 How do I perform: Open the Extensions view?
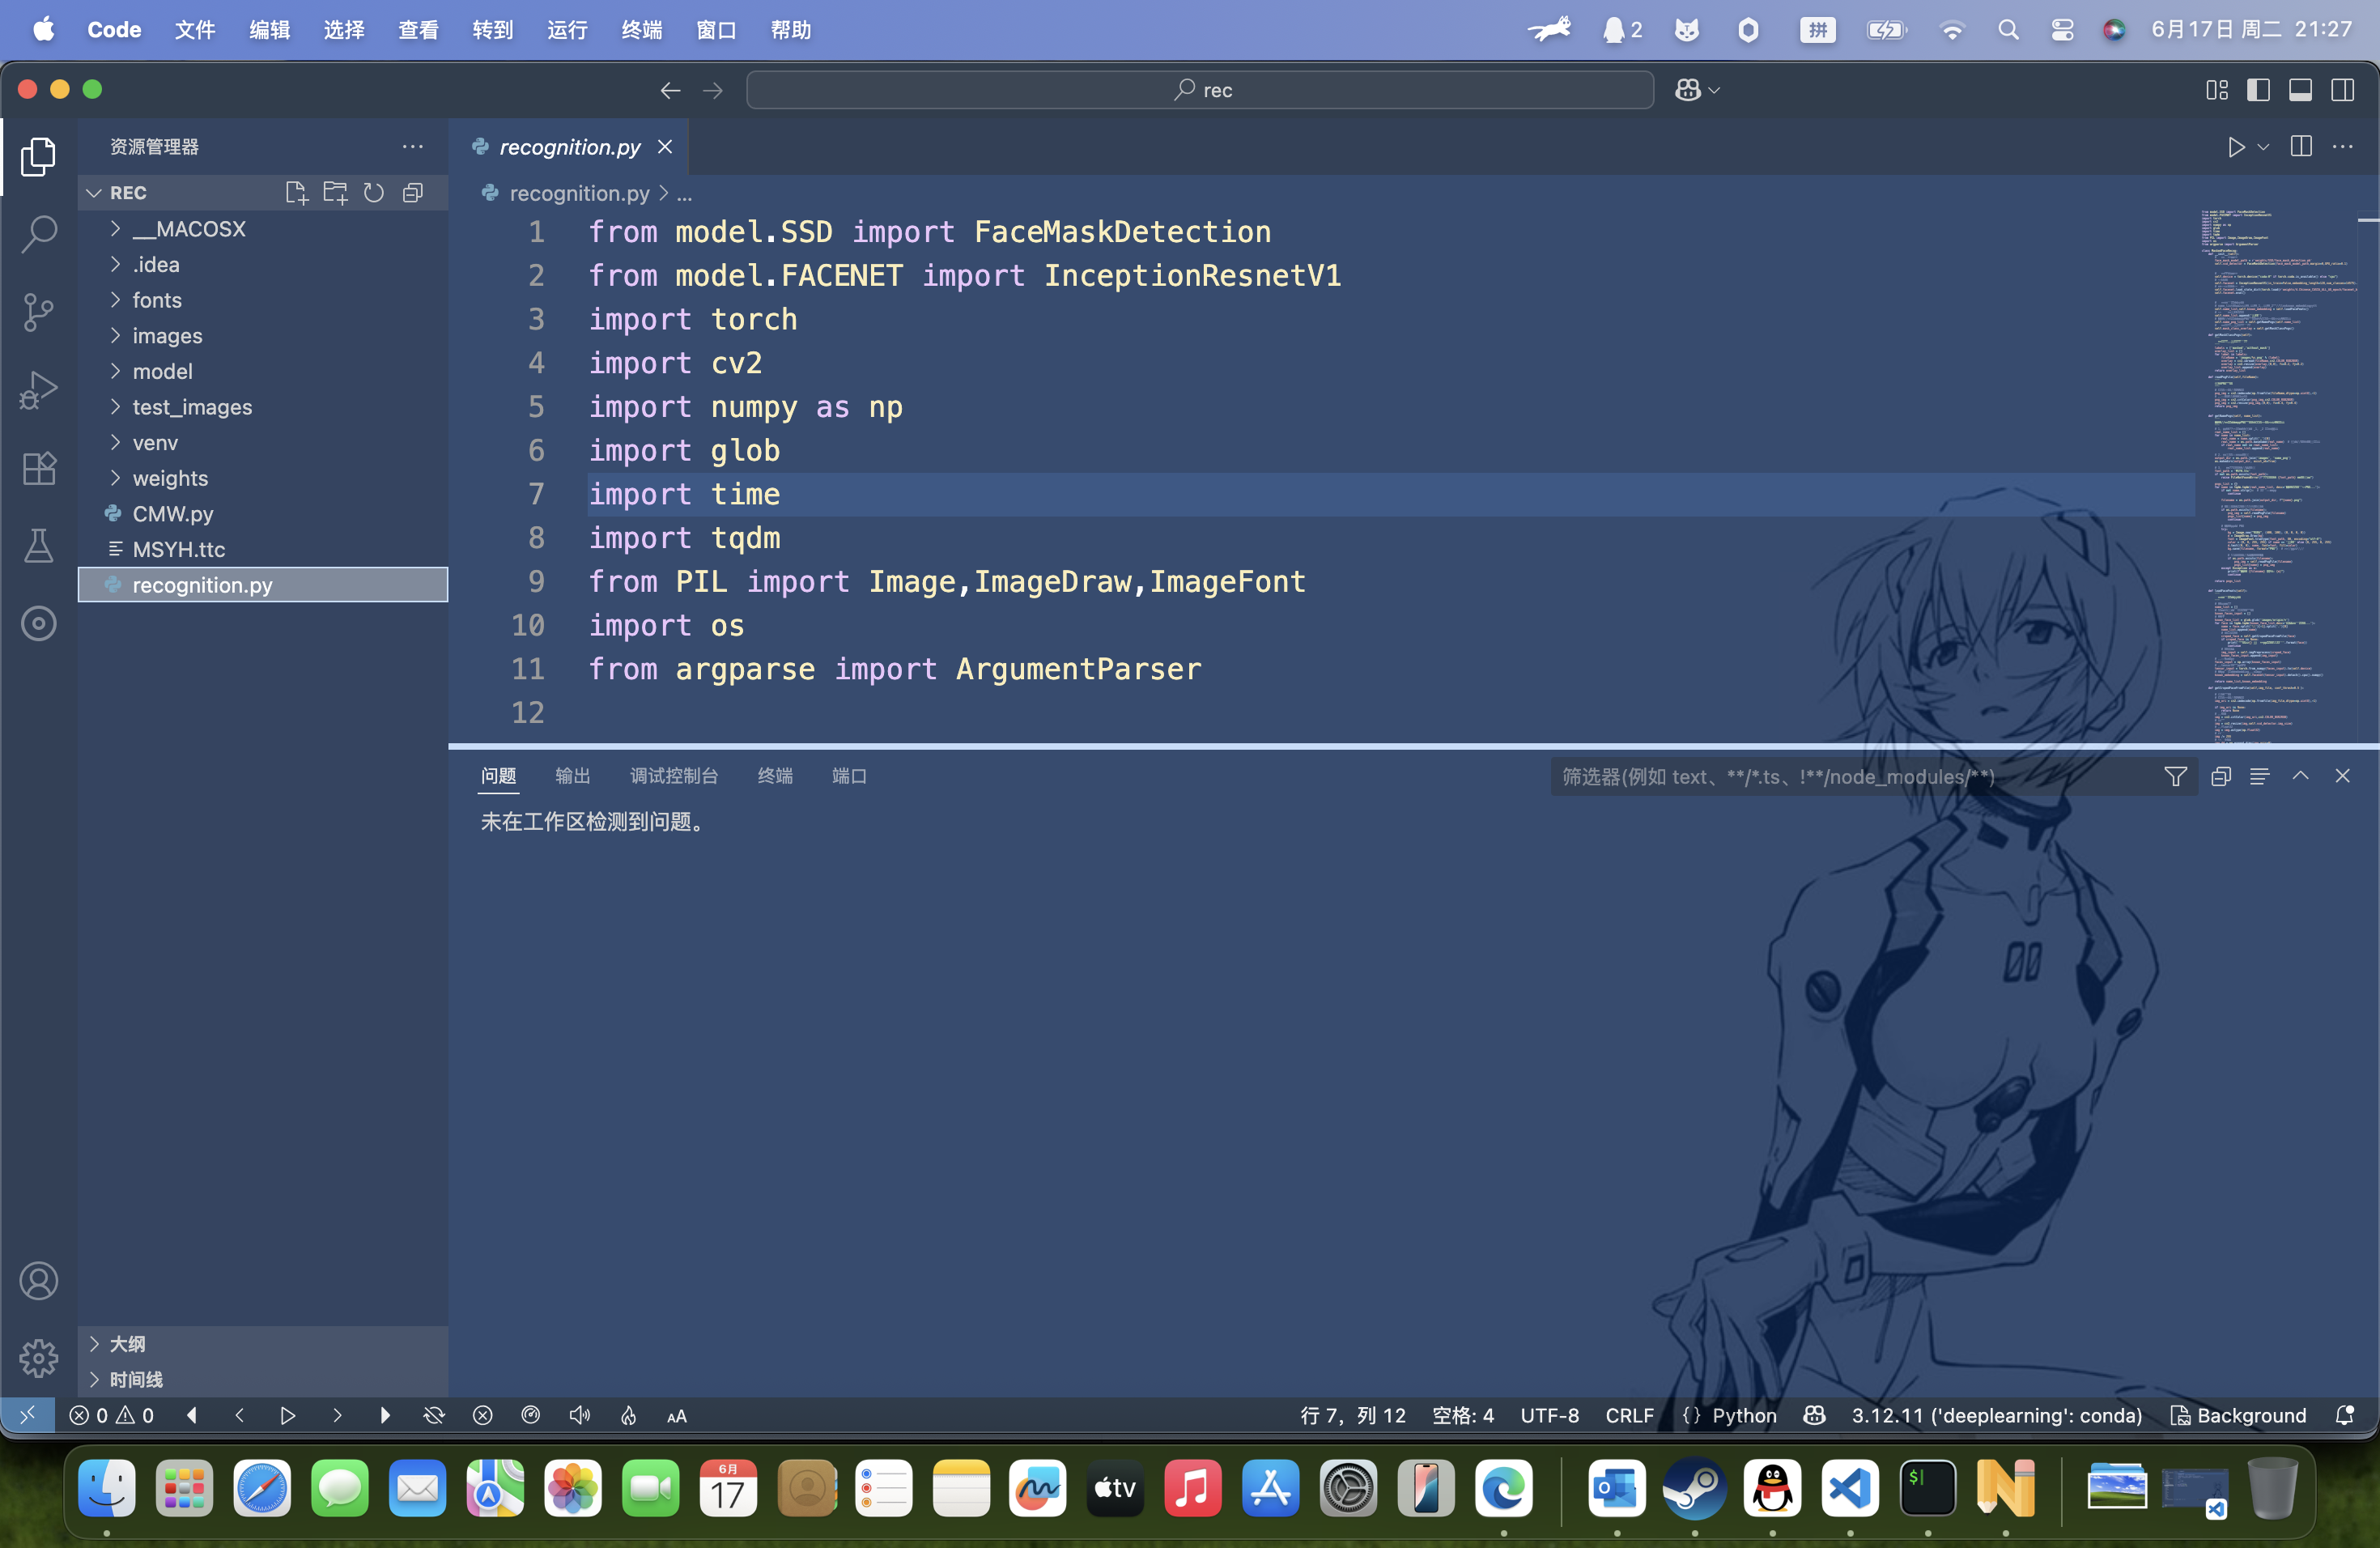[38, 468]
